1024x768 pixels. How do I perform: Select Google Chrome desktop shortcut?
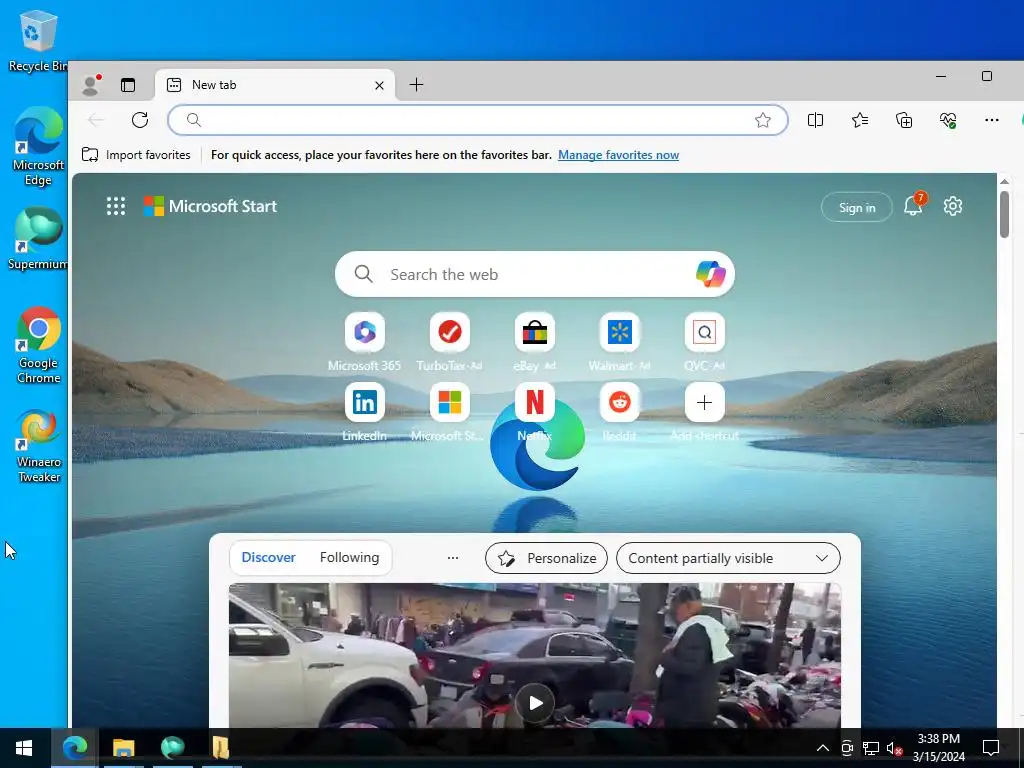coord(39,345)
